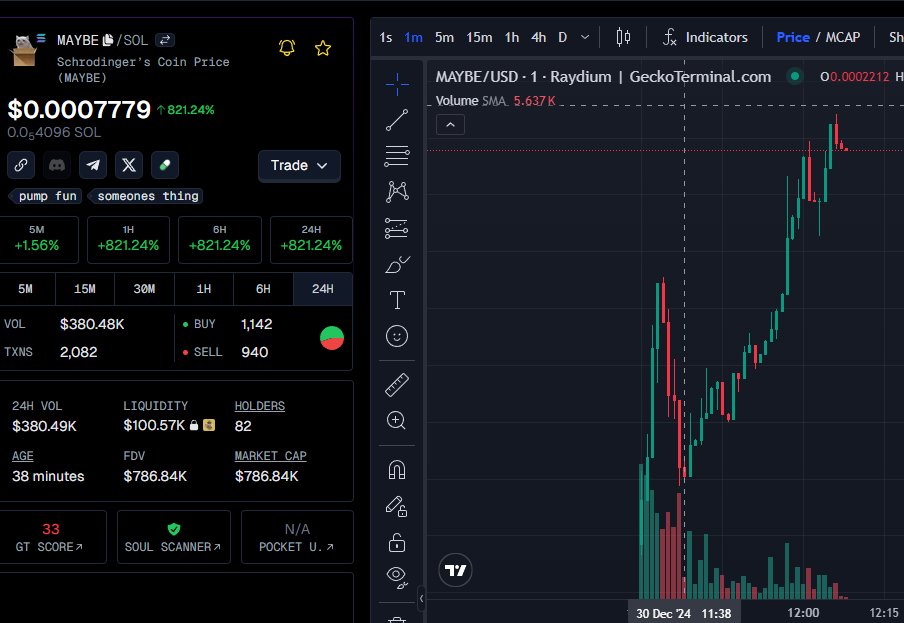
Task: Open the Indicators dialog
Action: (x=705, y=37)
